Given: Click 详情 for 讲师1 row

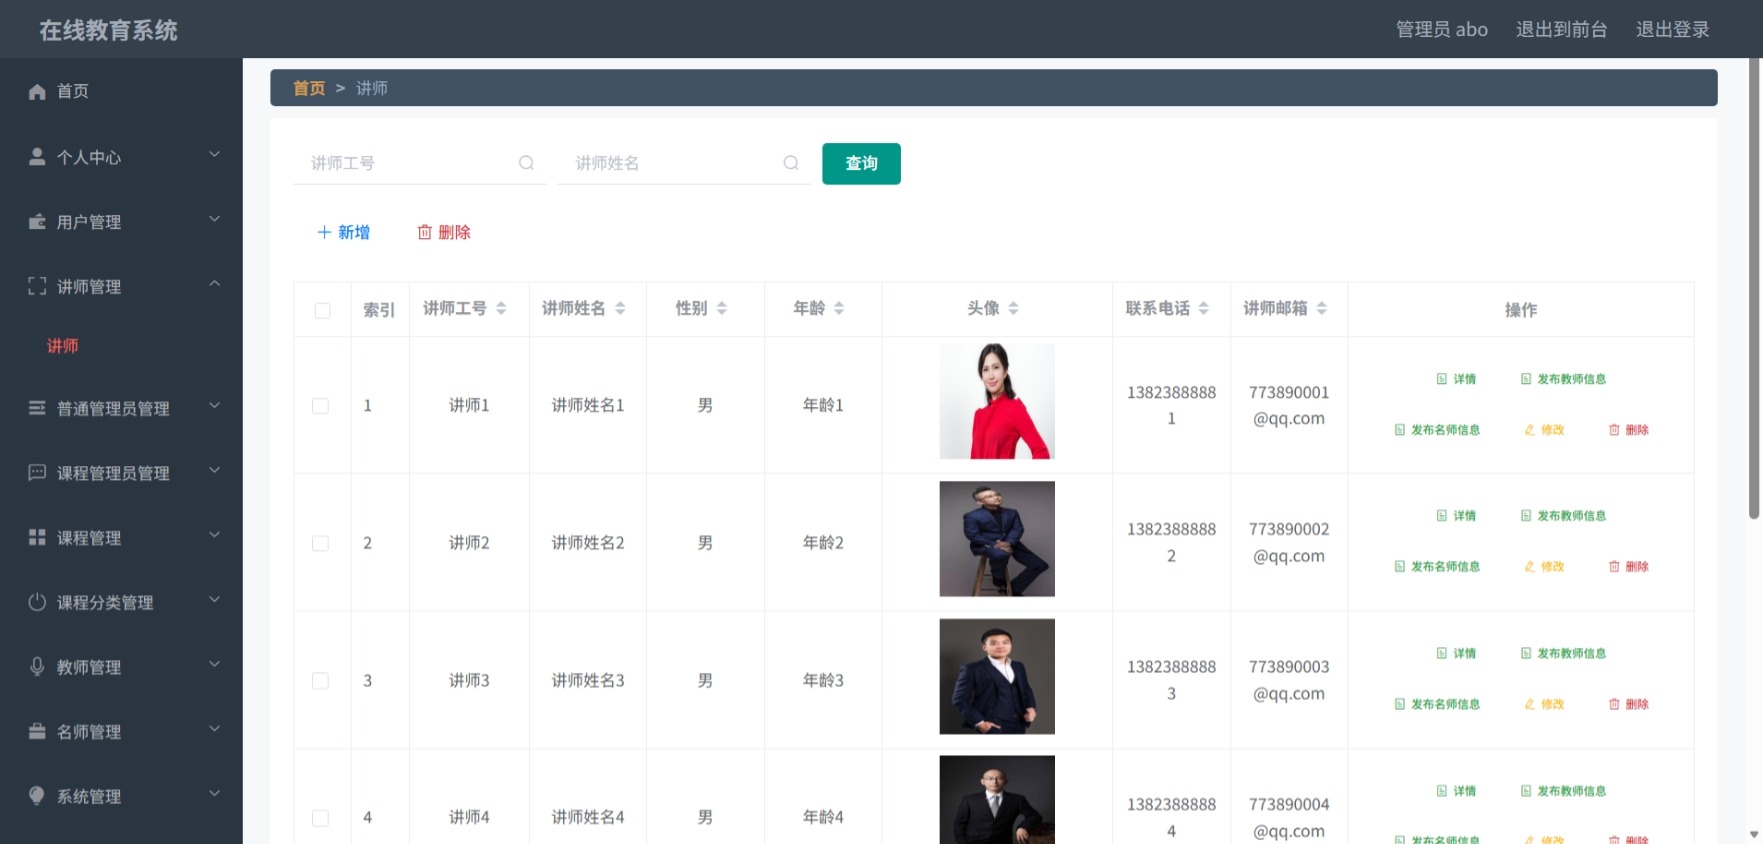Looking at the screenshot, I should (1456, 379).
